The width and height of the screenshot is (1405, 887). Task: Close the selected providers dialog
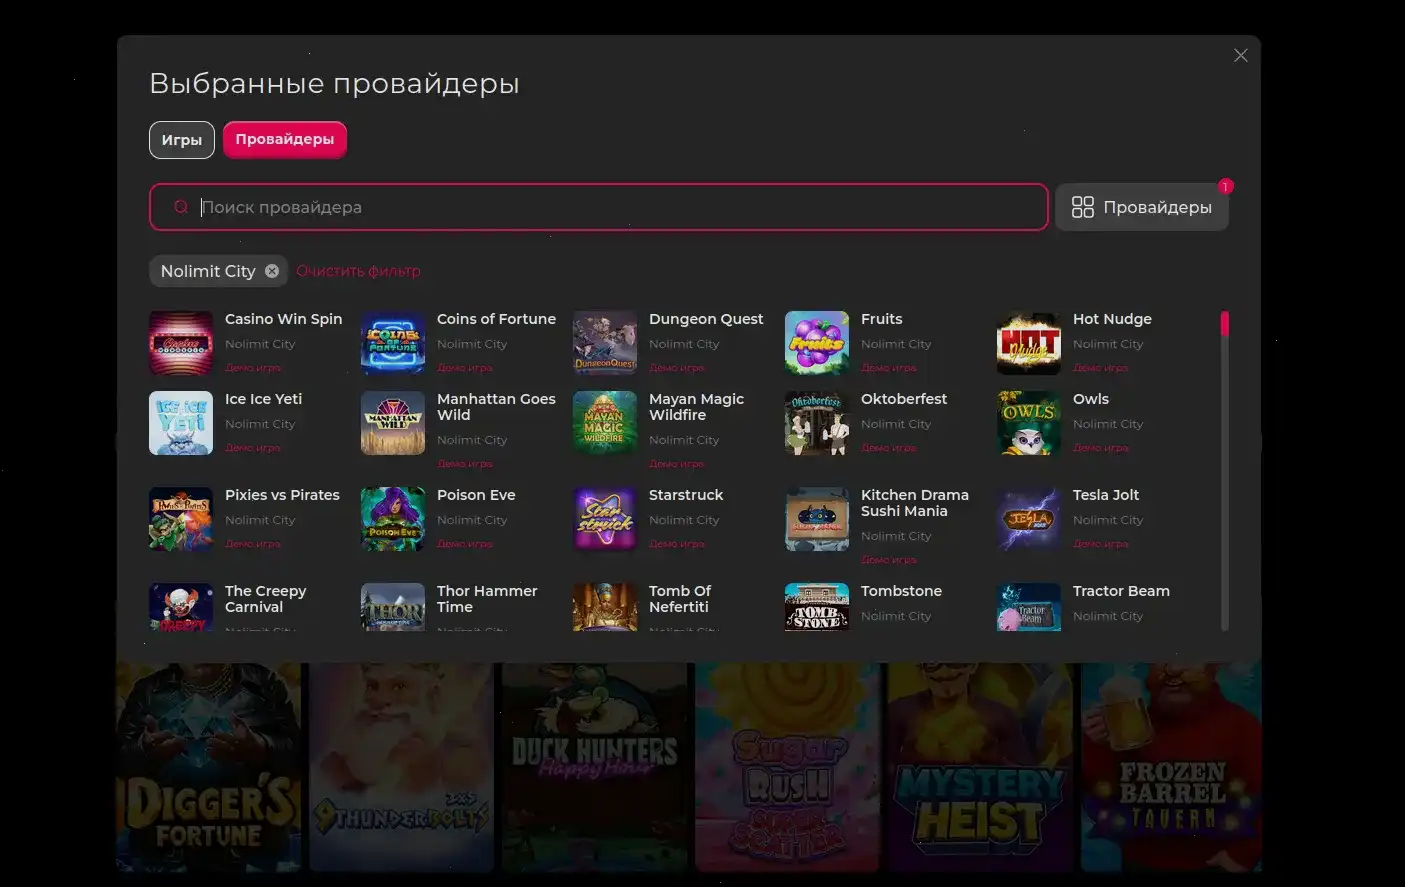click(x=1240, y=55)
